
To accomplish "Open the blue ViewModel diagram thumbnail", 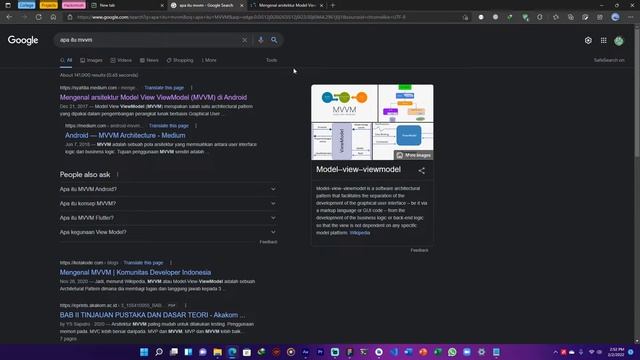I will tap(403, 141).
